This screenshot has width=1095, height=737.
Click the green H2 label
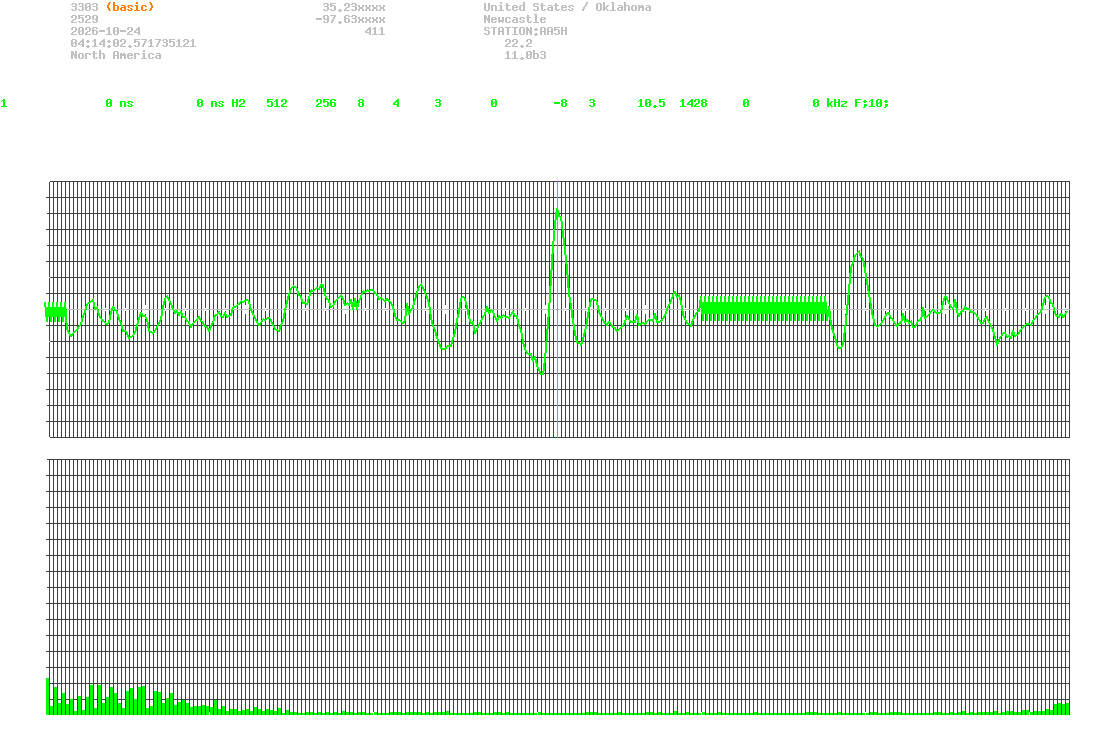(x=238, y=103)
